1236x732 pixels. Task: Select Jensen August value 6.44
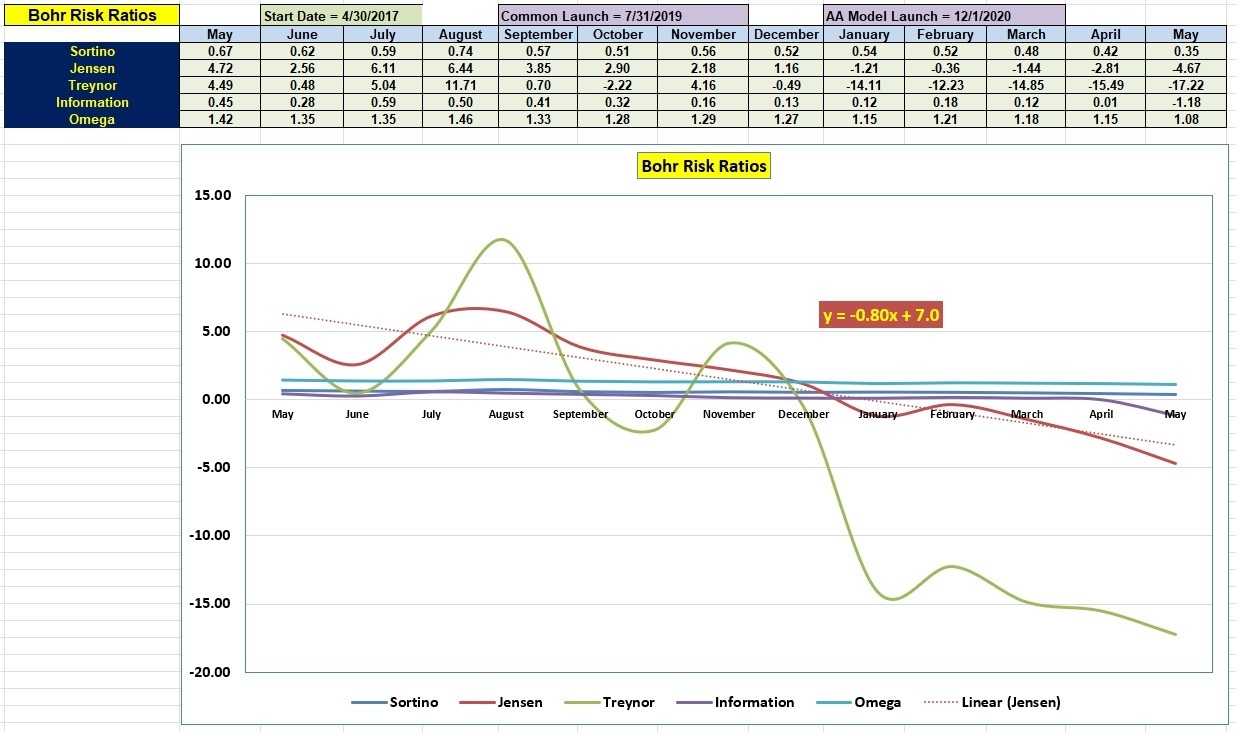click(460, 68)
